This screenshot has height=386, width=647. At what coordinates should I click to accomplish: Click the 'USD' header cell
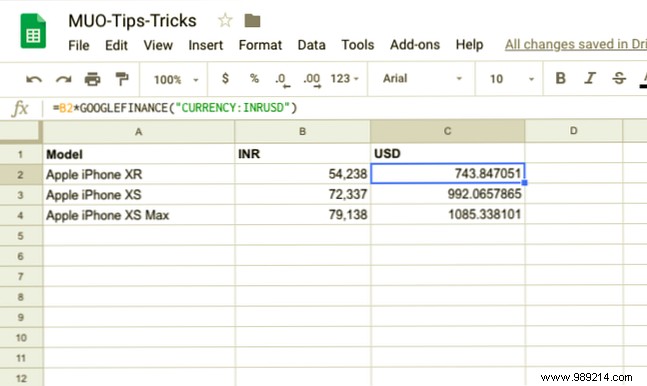tap(448, 154)
